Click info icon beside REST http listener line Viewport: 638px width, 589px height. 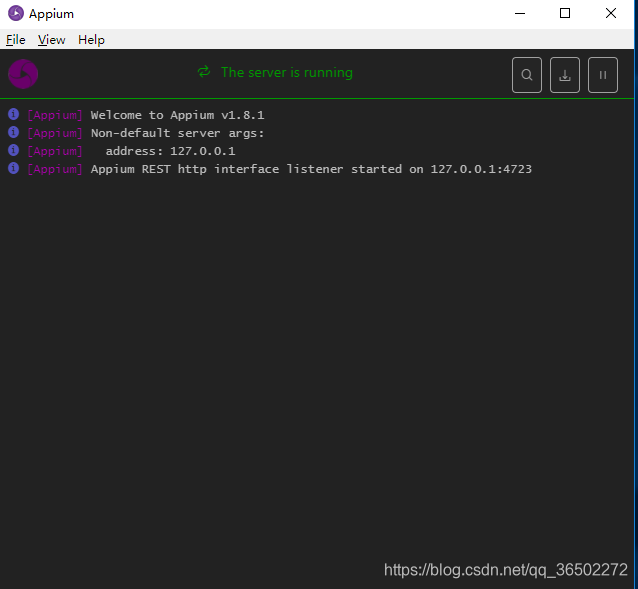click(x=13, y=168)
